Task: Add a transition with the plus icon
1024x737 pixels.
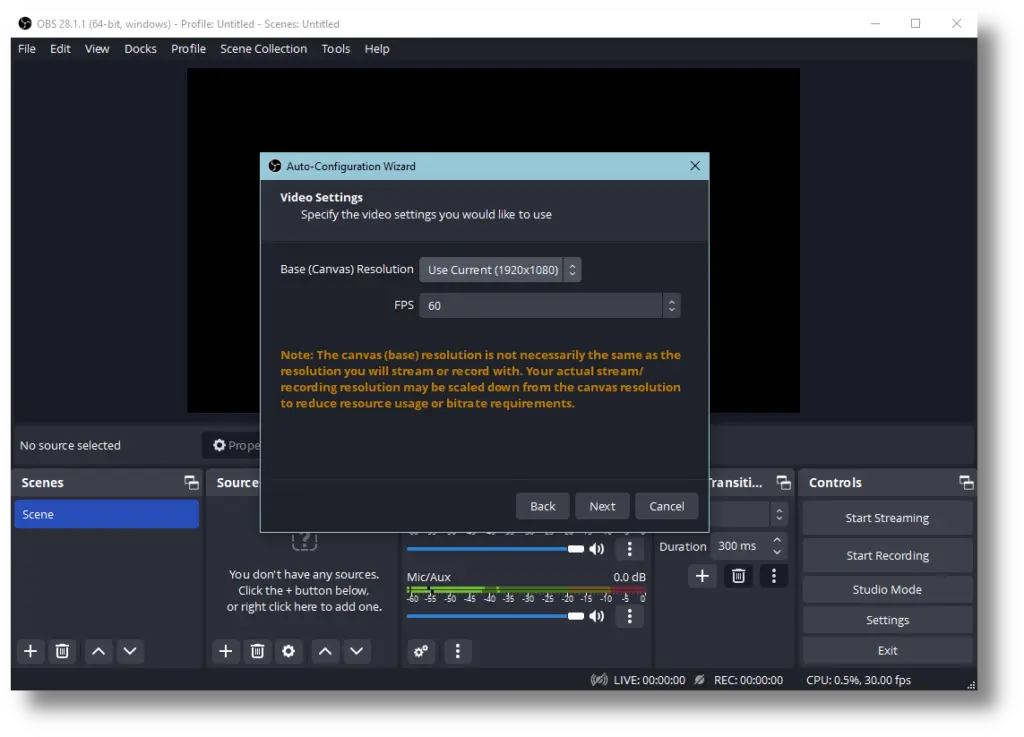Action: click(x=702, y=576)
